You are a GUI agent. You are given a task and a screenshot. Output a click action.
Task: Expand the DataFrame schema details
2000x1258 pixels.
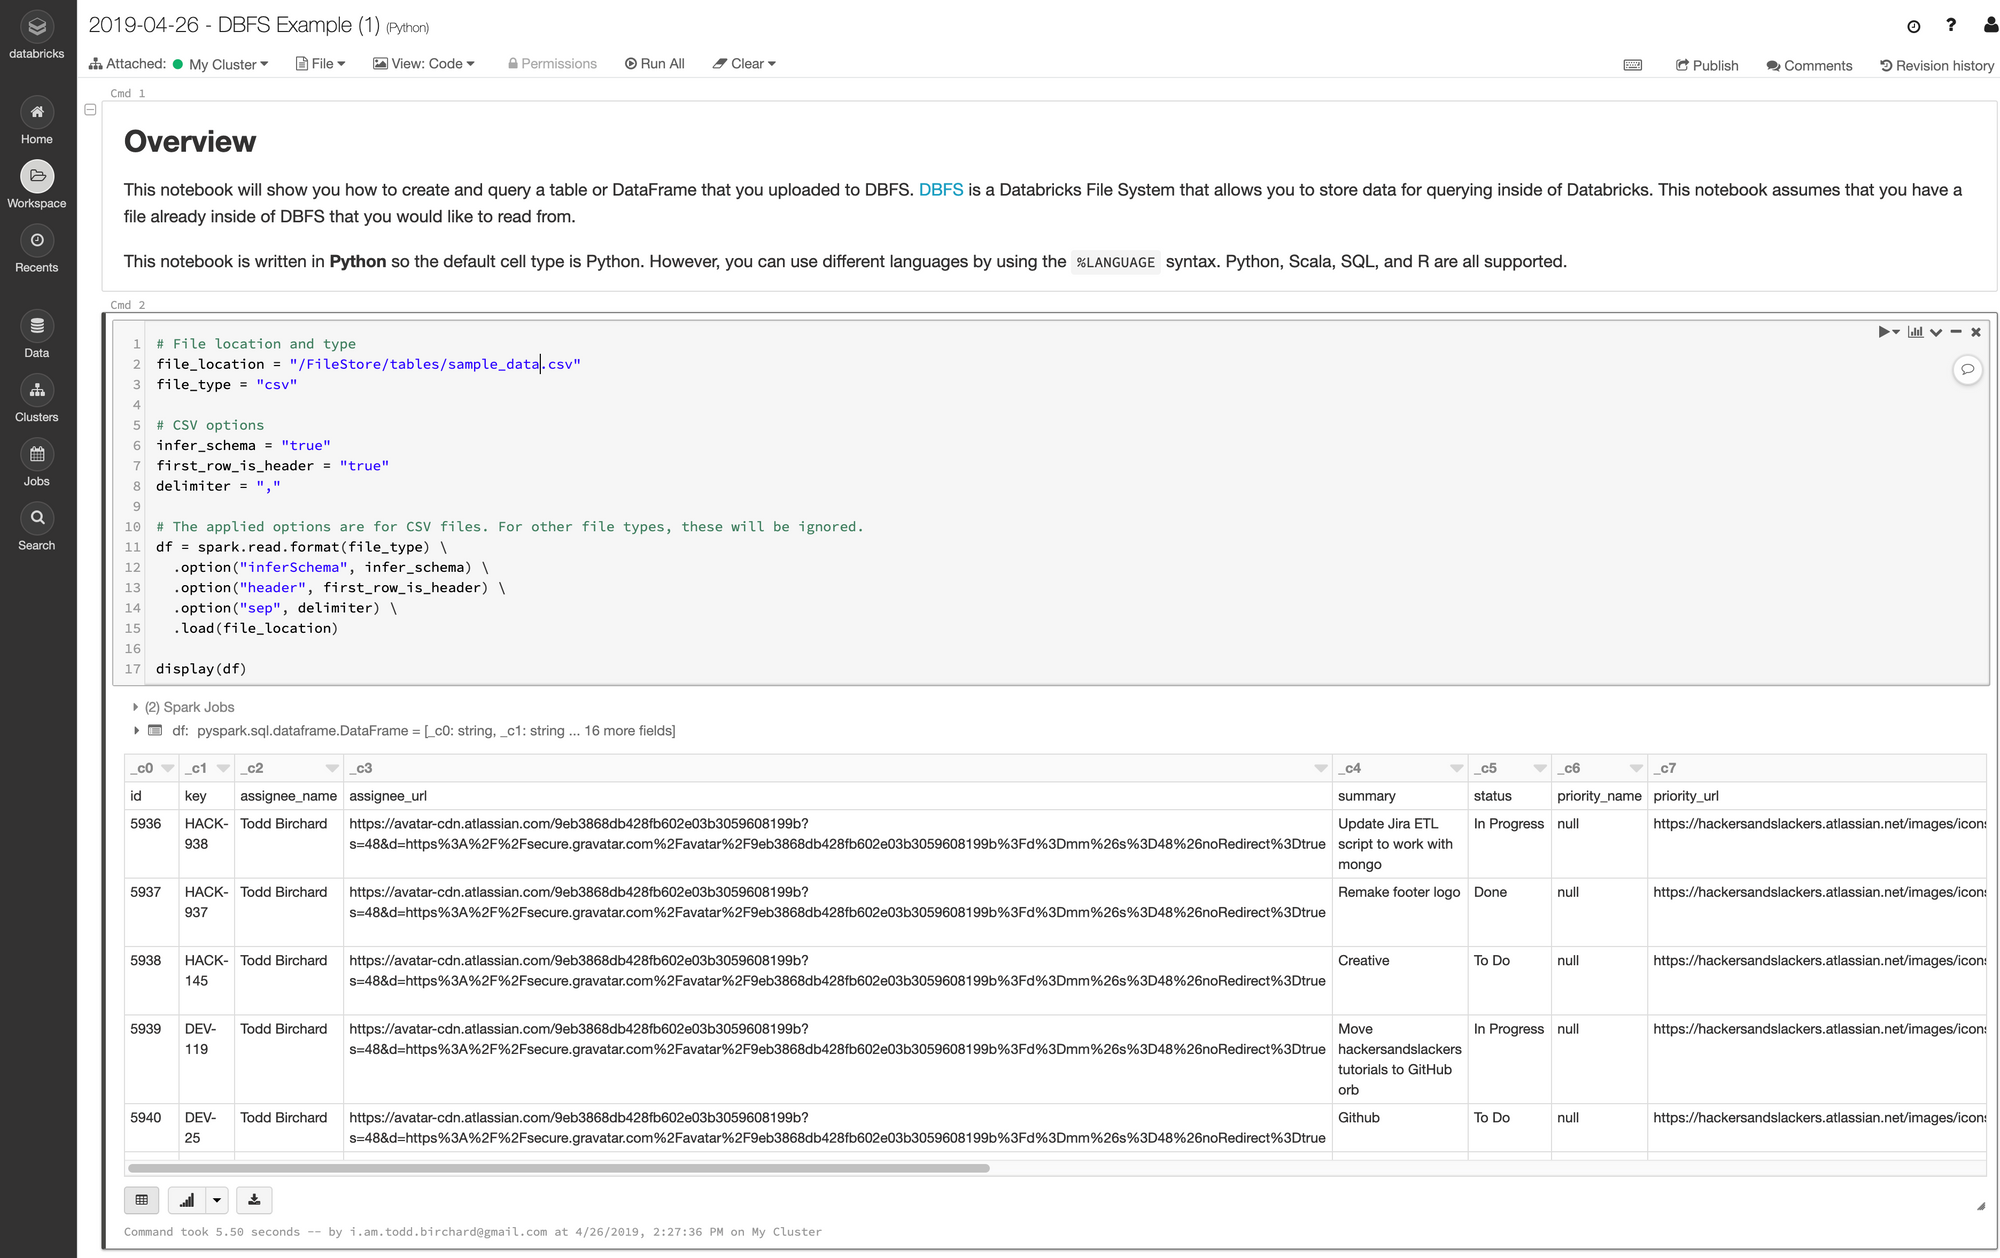click(133, 730)
